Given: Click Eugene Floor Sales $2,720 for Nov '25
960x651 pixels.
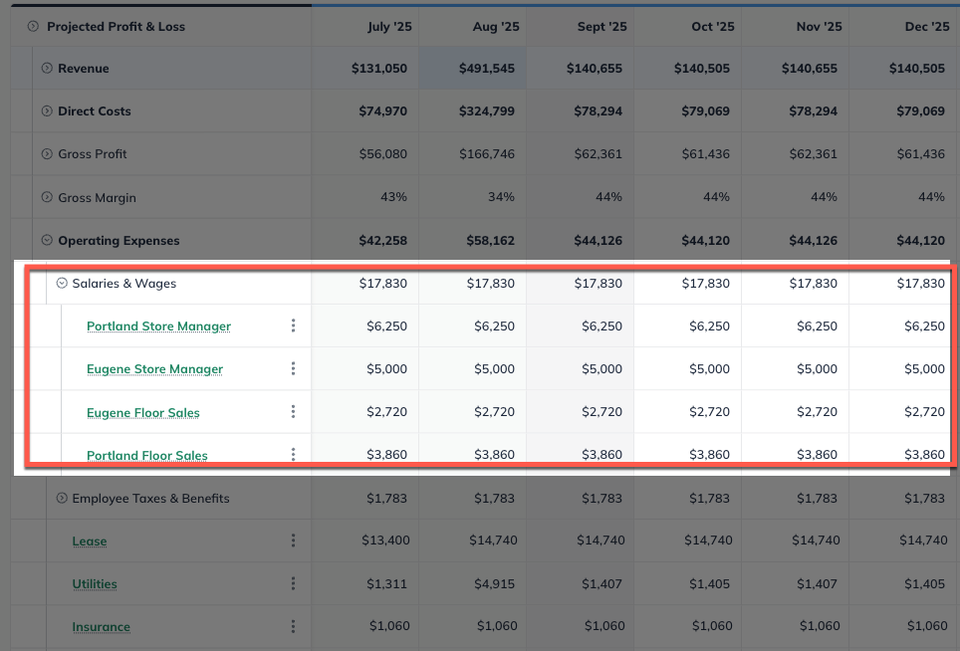Looking at the screenshot, I should click(817, 412).
